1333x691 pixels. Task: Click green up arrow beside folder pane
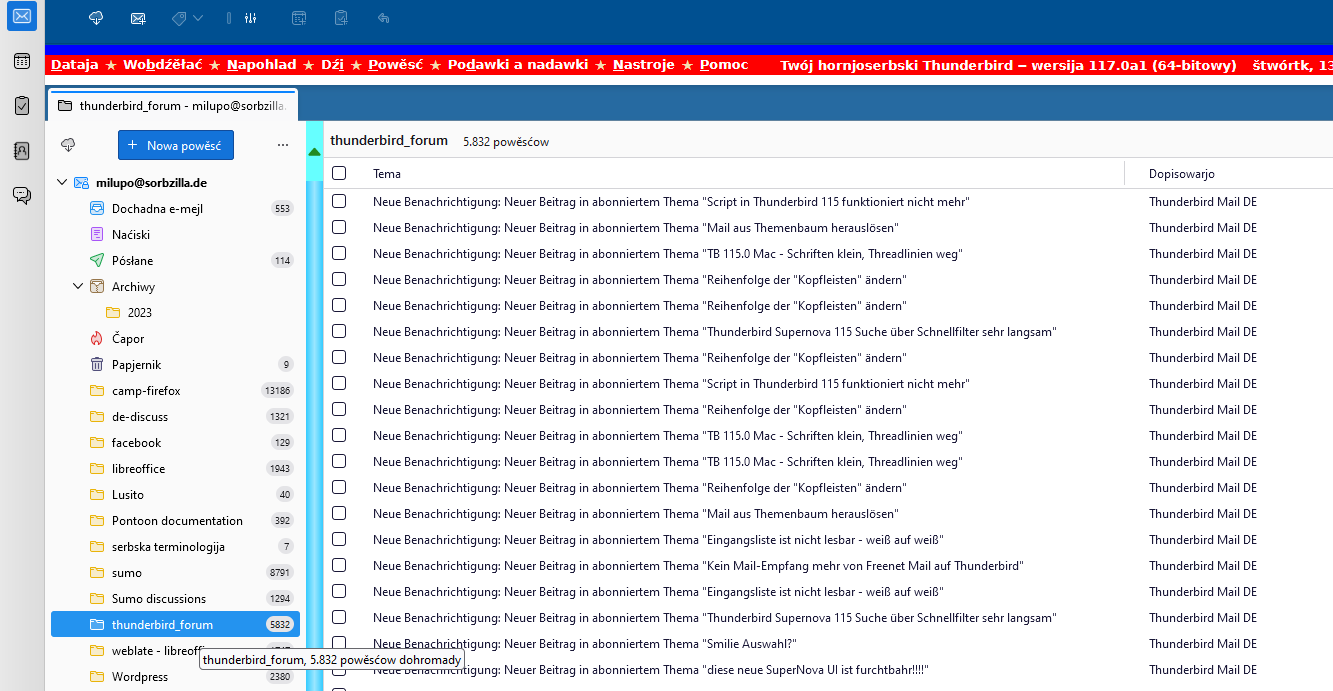(x=314, y=153)
